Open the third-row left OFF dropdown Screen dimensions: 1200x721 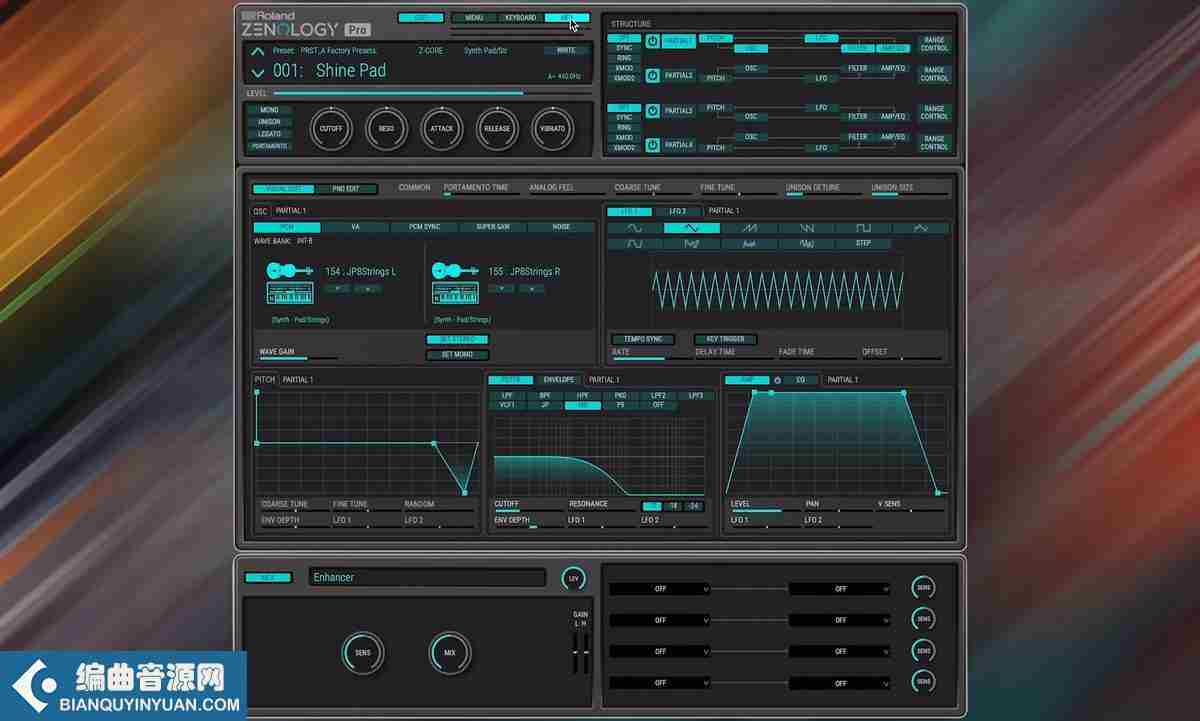(660, 651)
